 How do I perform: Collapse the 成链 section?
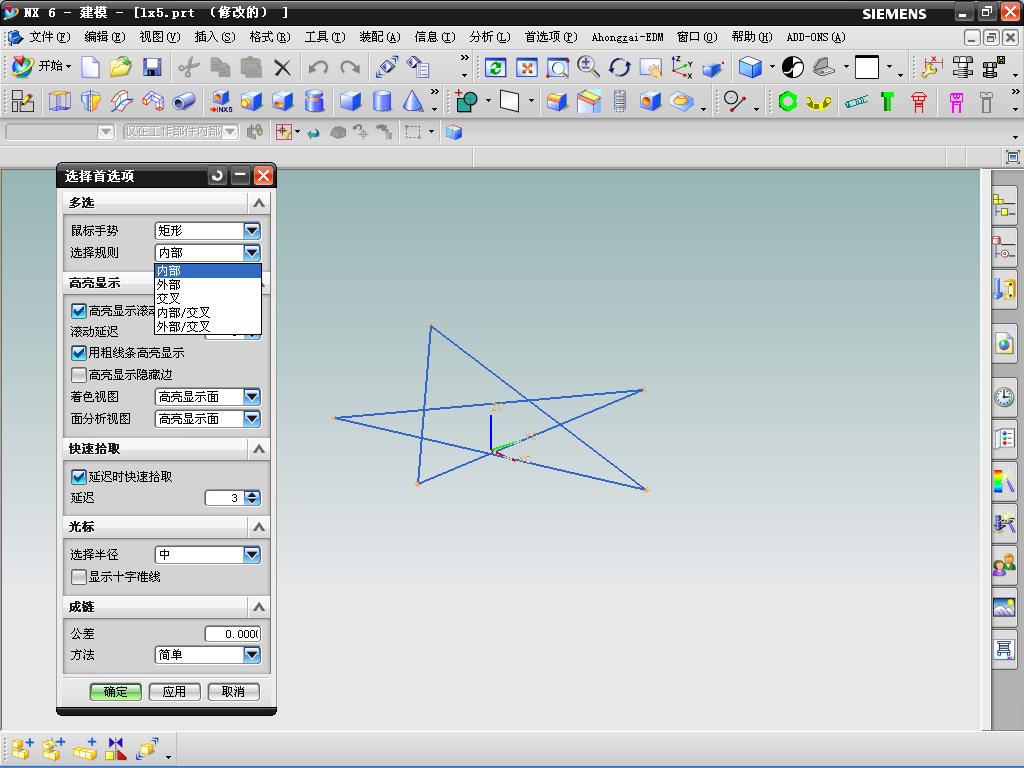point(259,607)
